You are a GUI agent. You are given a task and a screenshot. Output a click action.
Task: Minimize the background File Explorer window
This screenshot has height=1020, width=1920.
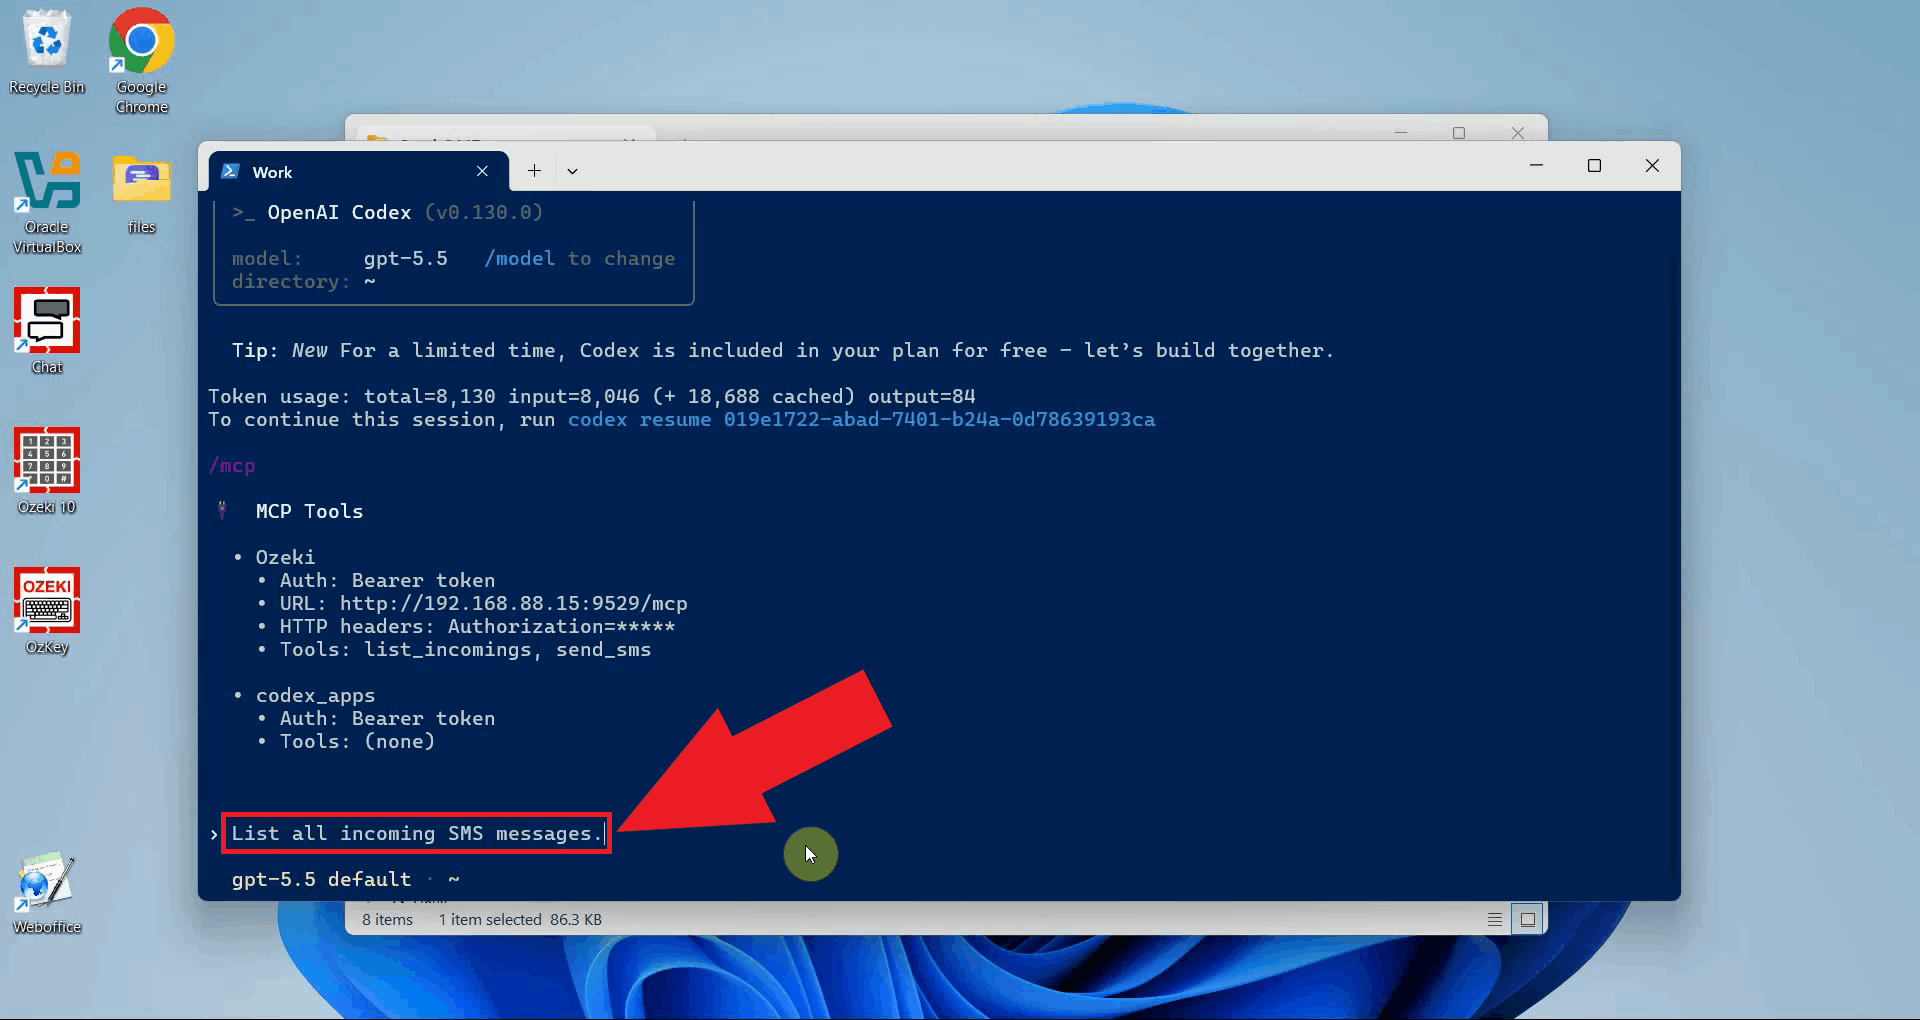pyautogui.click(x=1401, y=132)
